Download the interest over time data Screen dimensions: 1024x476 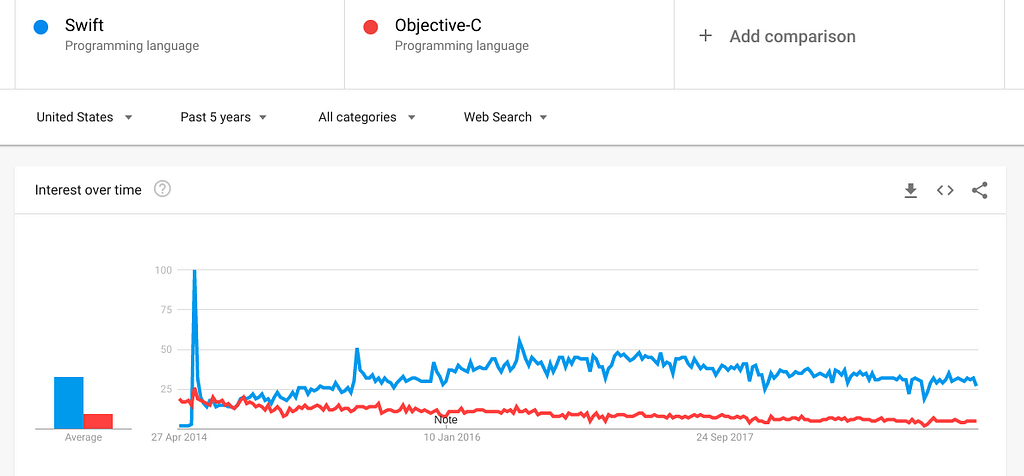coord(910,190)
